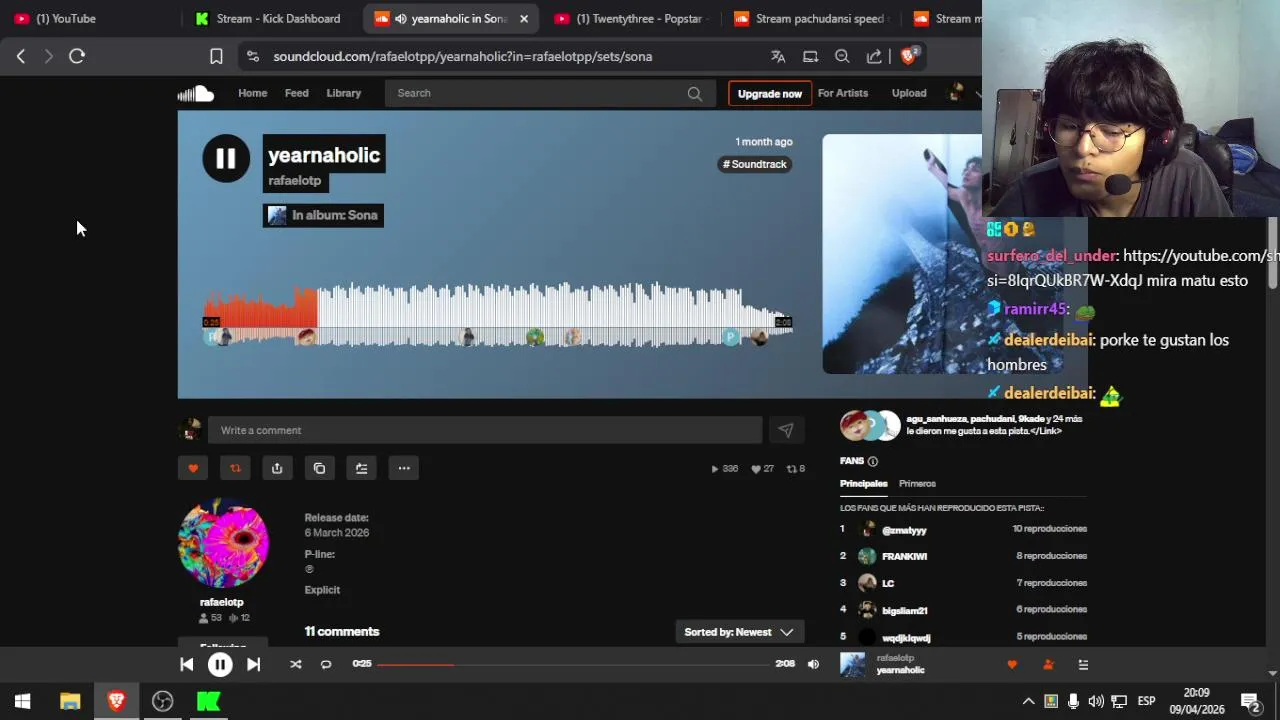Screen dimensions: 1280x720
Task: Click the address bar share icon
Action: pos(874,56)
